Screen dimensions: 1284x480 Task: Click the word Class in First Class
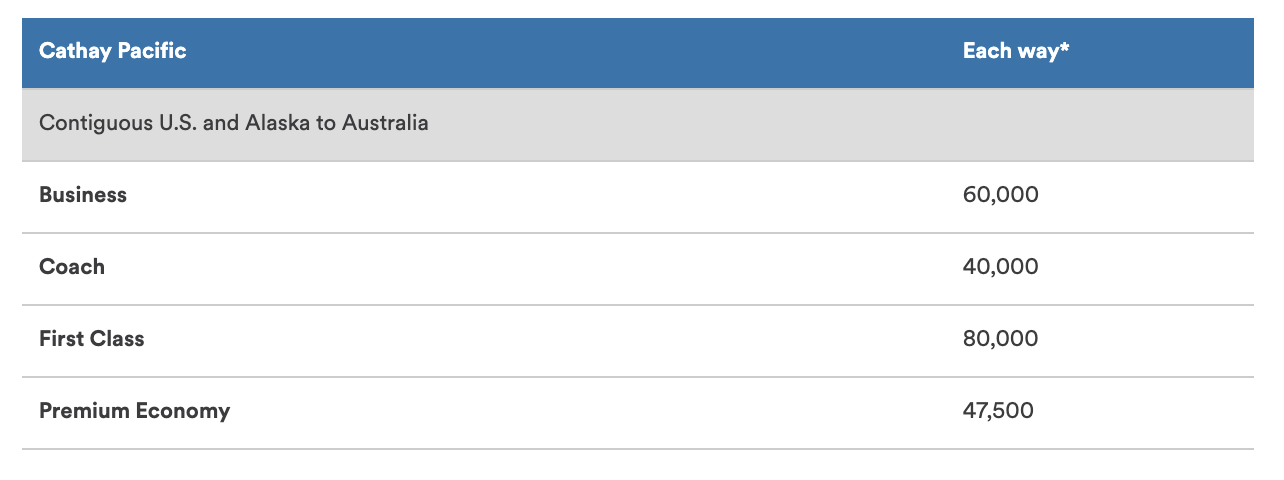(118, 339)
